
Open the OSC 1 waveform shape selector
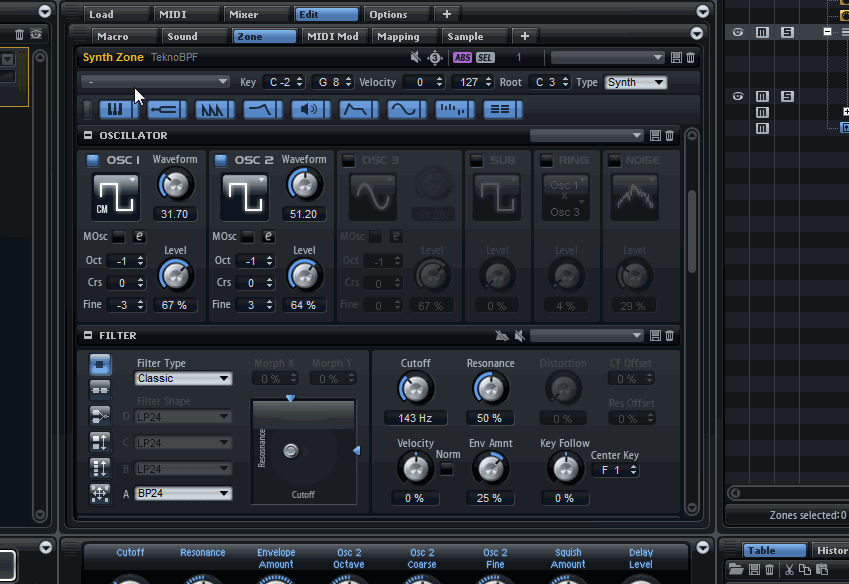click(x=115, y=198)
